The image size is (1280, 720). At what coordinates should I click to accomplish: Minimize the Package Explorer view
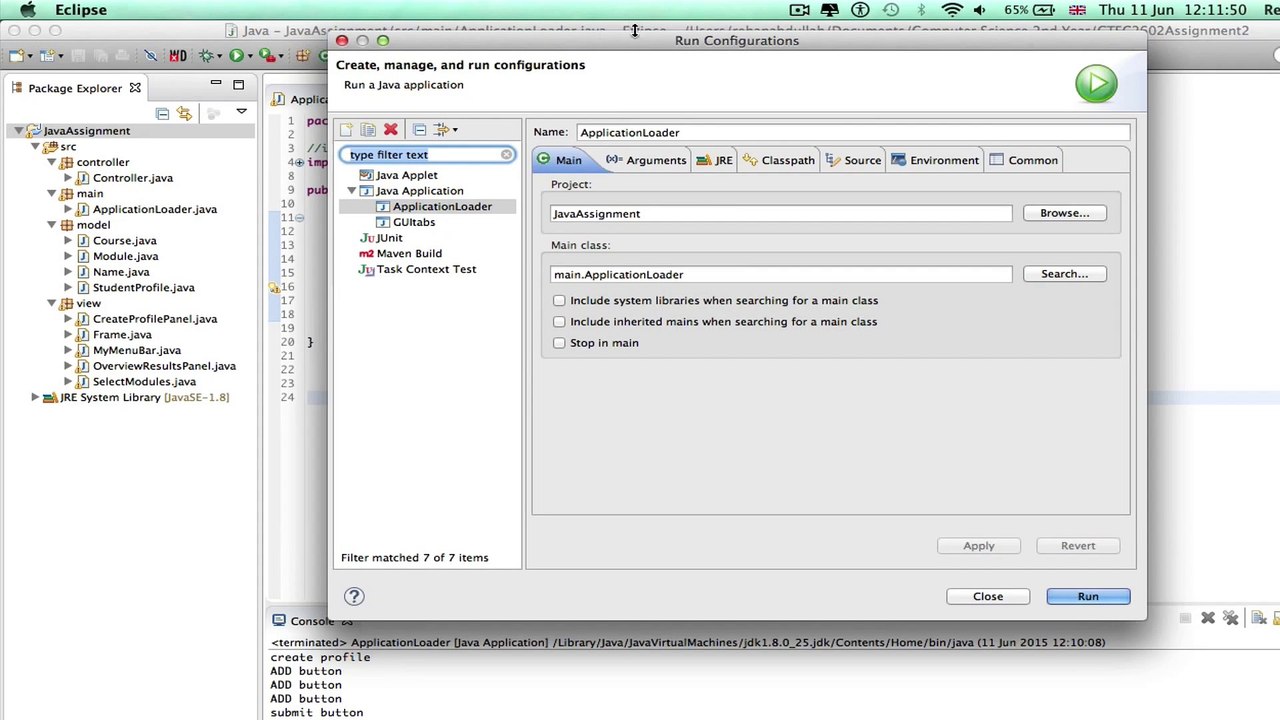216,84
